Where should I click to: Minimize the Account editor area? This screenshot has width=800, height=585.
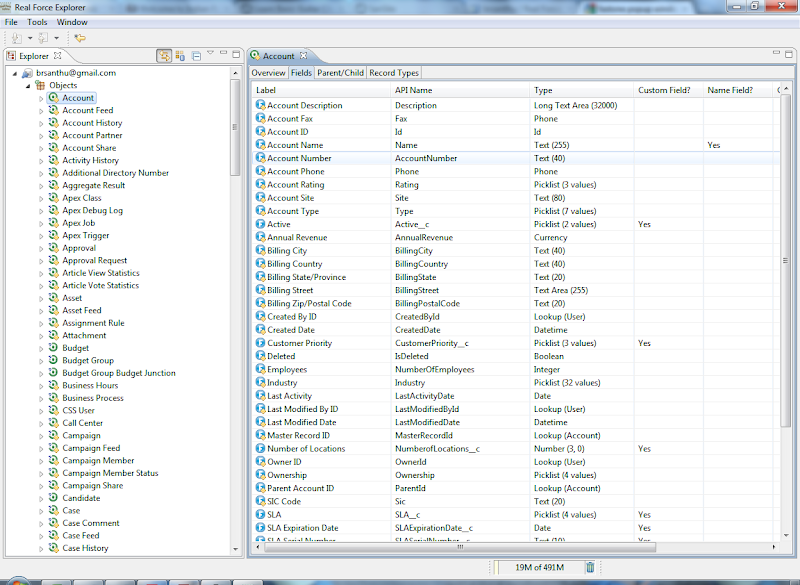[x=776, y=53]
